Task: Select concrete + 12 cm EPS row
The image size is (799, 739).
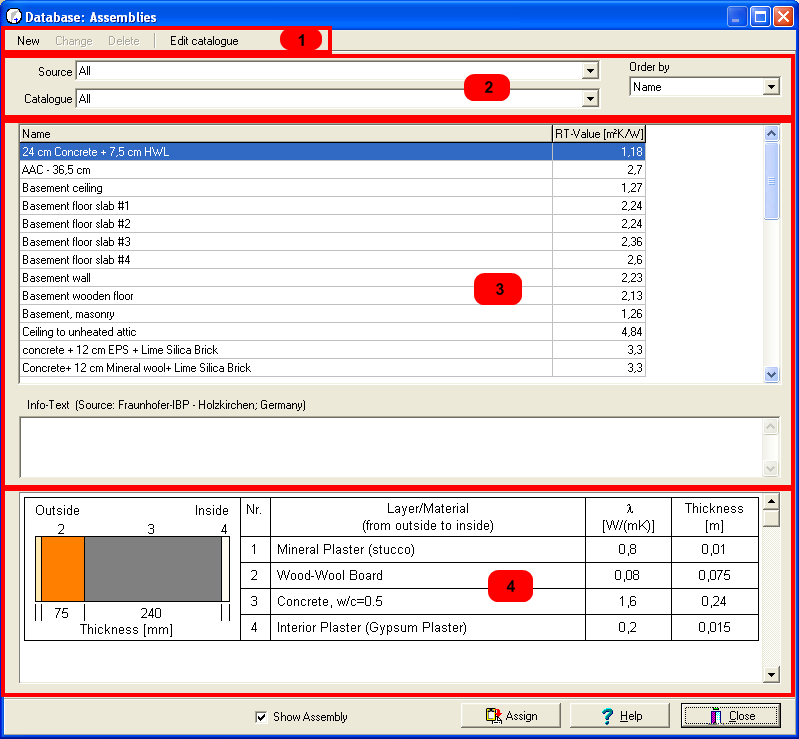Action: pyautogui.click(x=332, y=350)
